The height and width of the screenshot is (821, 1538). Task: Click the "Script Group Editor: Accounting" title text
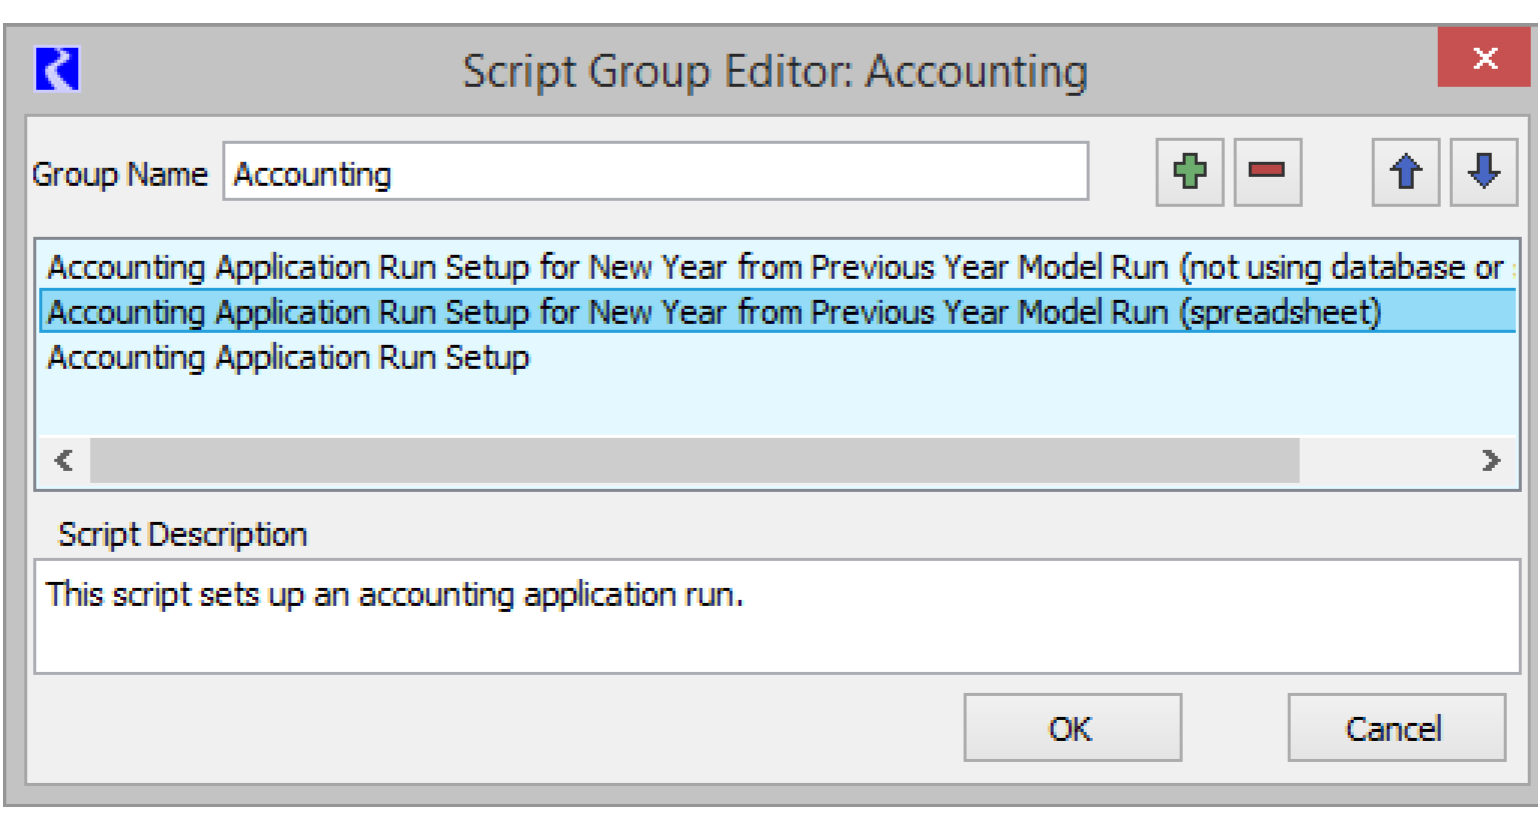774,72
